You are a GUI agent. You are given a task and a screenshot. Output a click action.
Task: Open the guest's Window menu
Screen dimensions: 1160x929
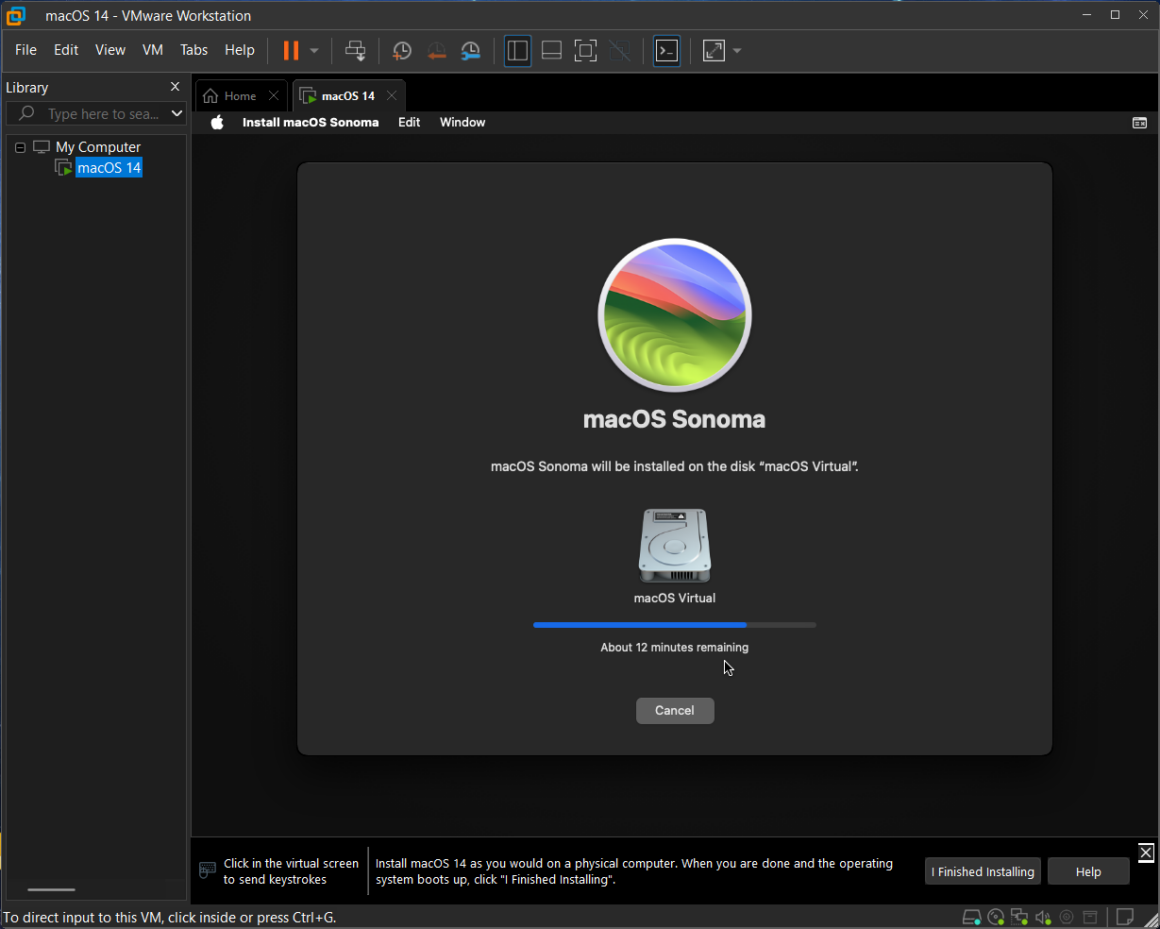pos(462,122)
